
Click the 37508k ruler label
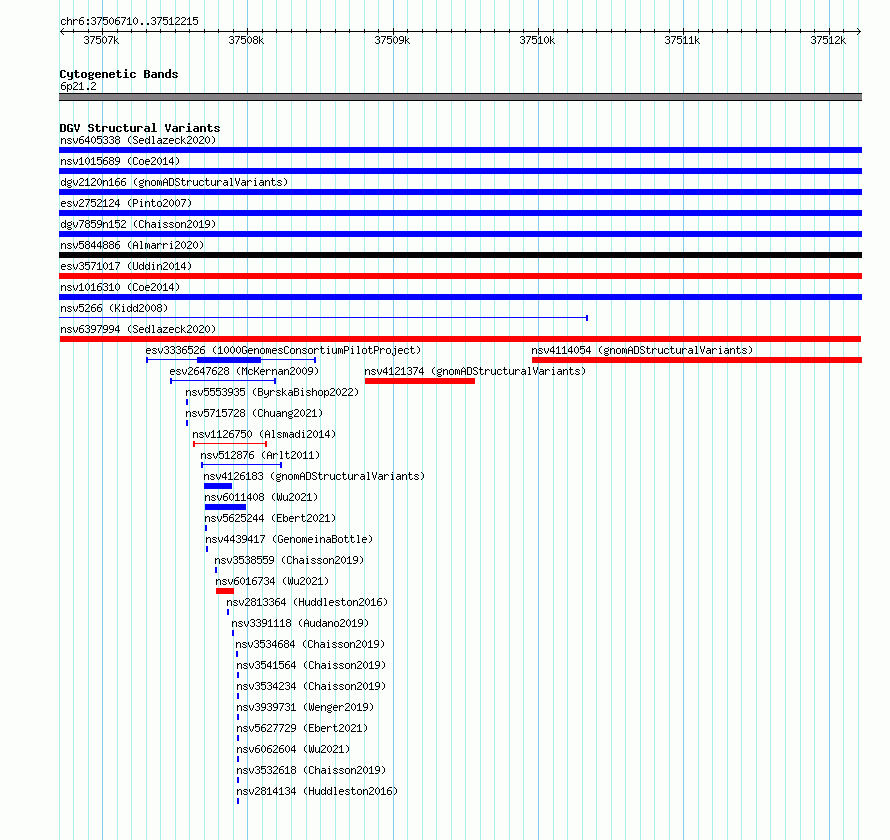point(246,40)
